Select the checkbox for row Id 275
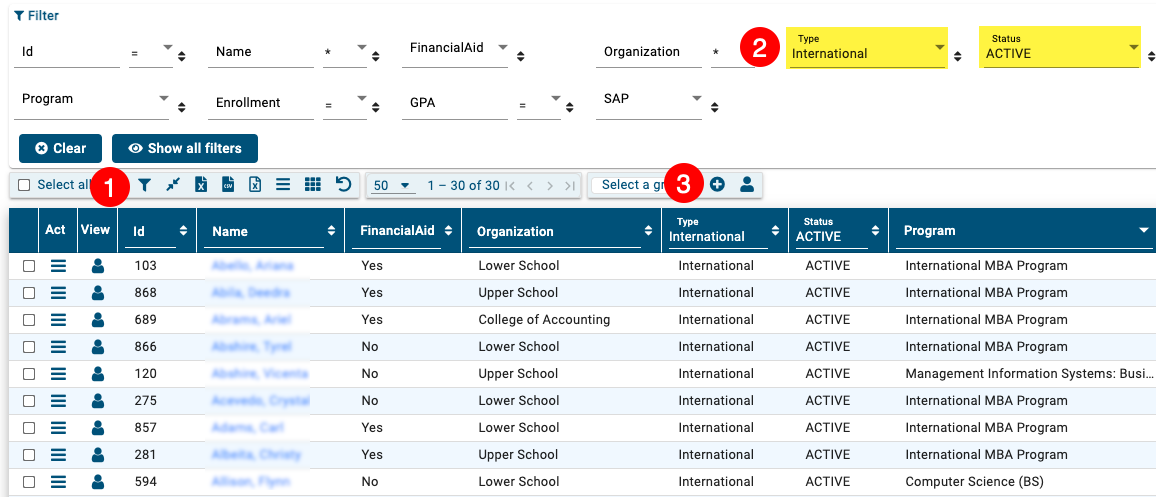 [29, 401]
